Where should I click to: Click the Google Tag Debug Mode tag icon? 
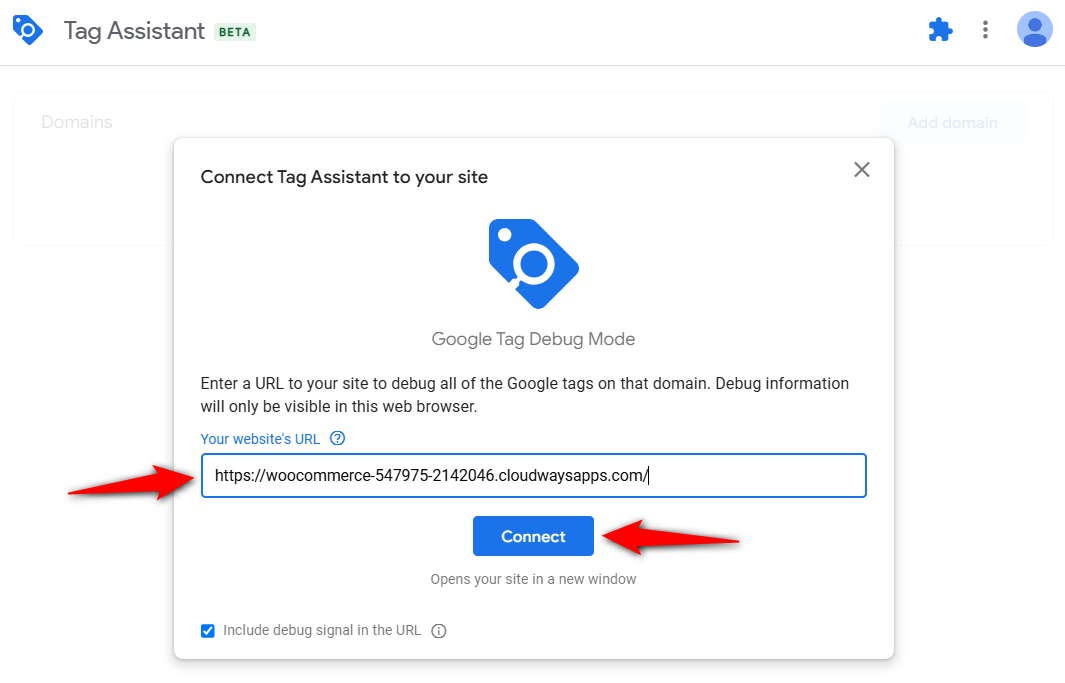(533, 264)
